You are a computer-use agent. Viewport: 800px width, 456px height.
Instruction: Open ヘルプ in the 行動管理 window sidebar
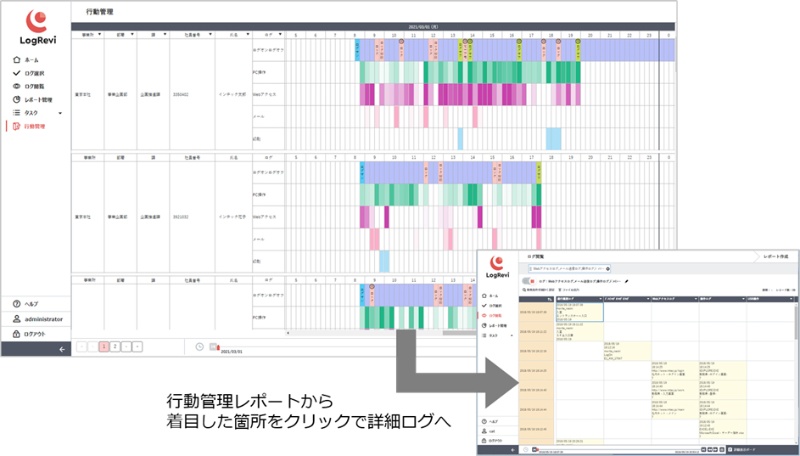(26, 303)
